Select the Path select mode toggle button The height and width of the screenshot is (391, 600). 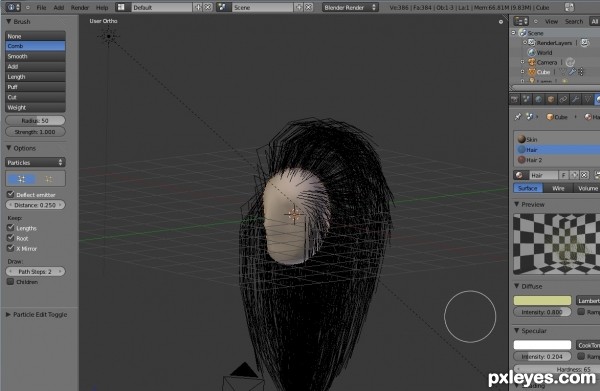(x=21, y=179)
